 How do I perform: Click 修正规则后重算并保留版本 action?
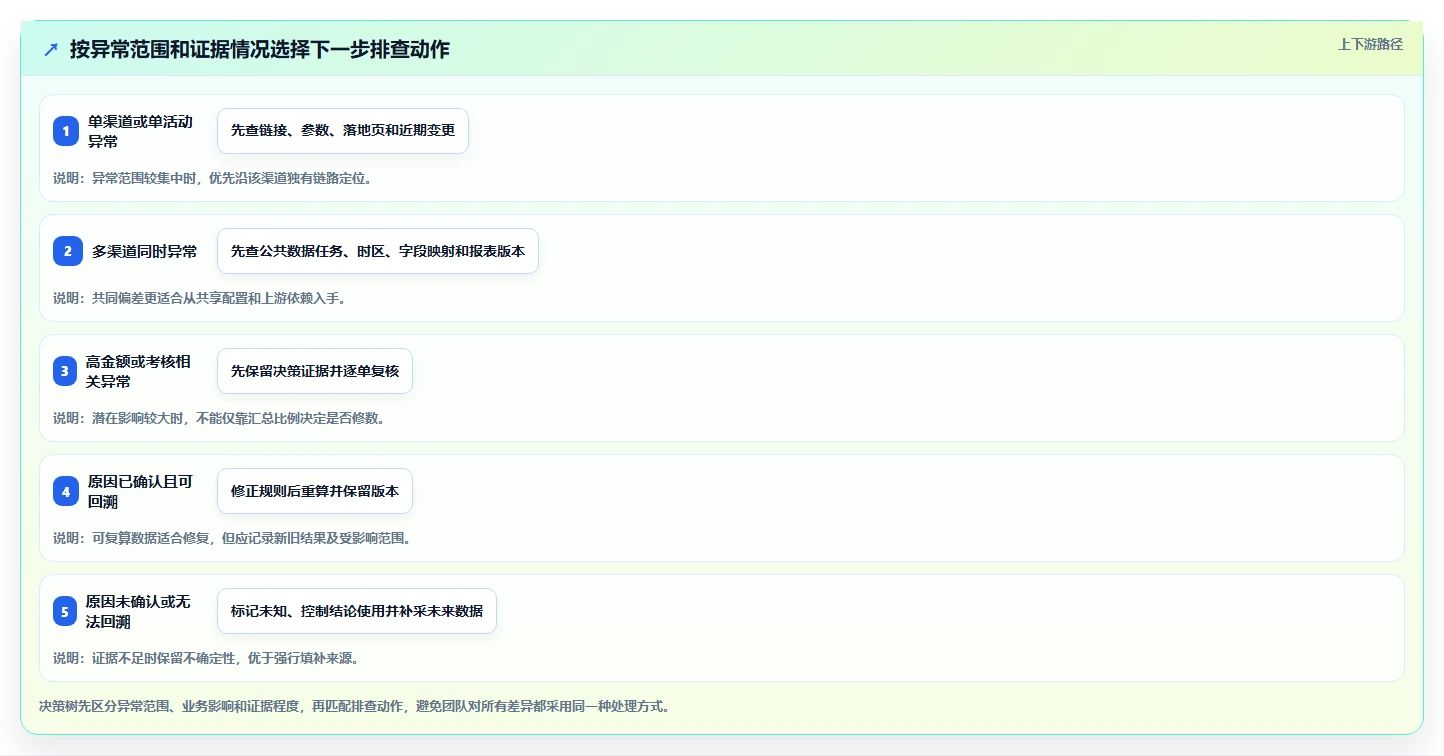click(315, 491)
